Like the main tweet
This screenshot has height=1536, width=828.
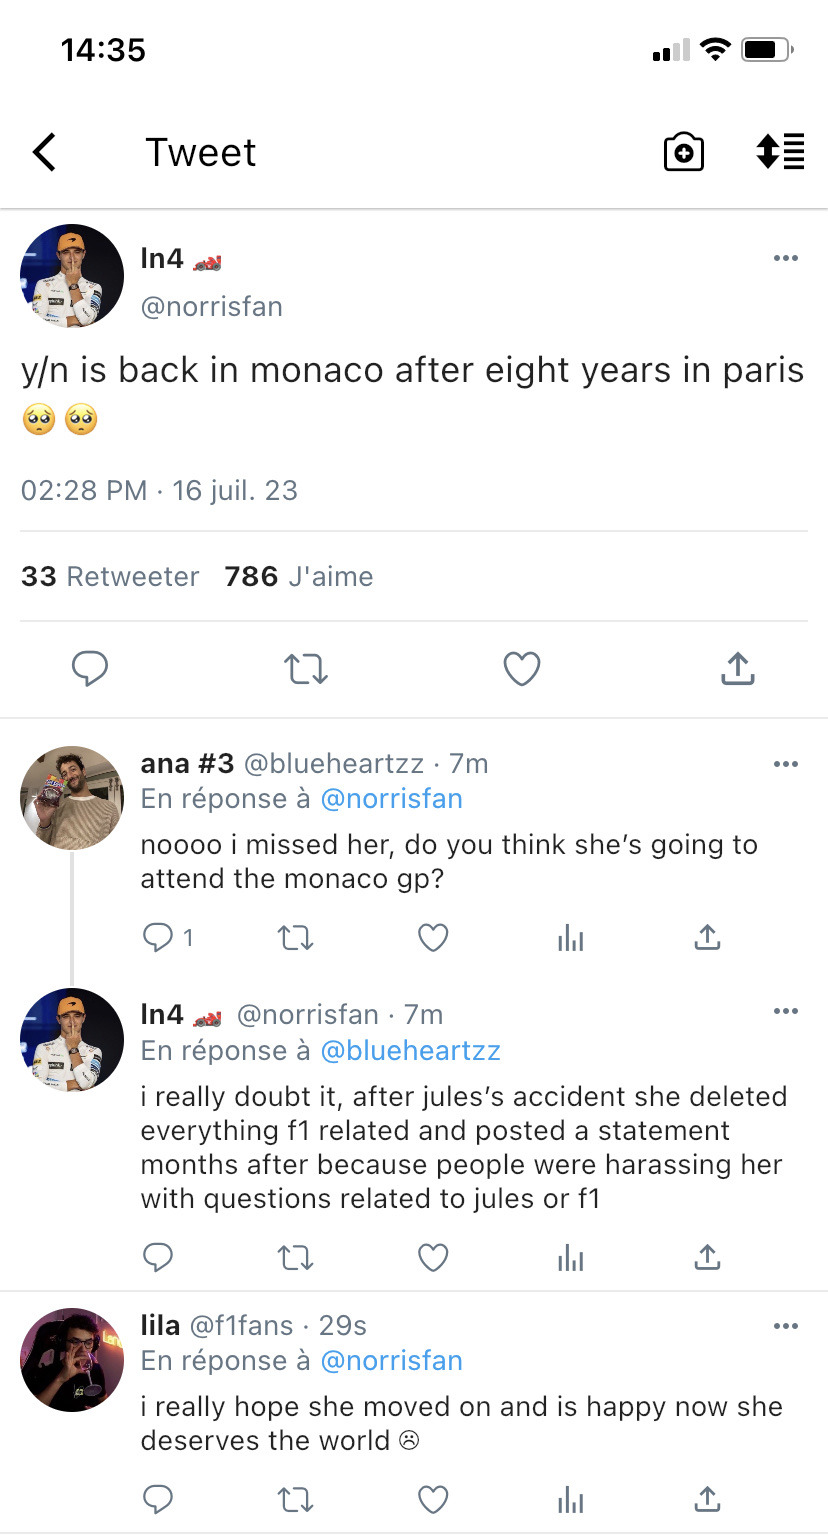point(521,668)
